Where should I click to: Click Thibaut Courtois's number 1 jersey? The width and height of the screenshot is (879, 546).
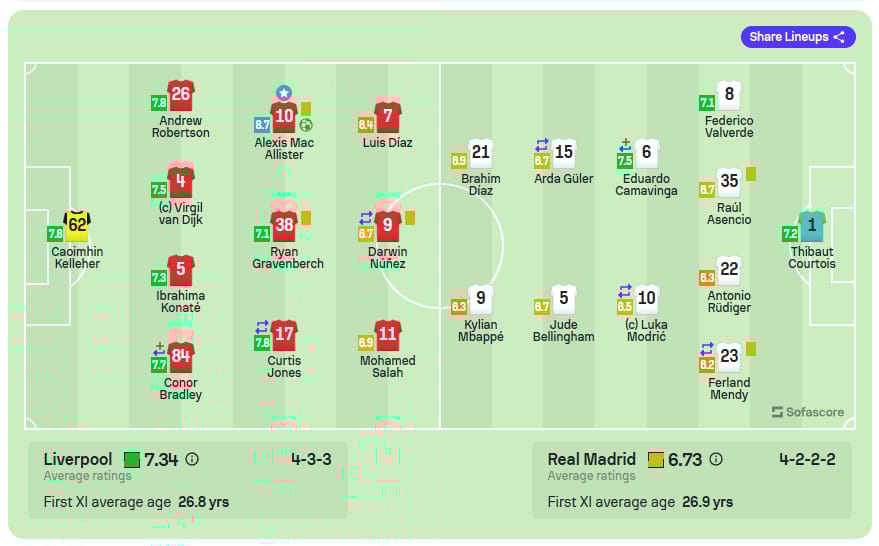click(x=812, y=225)
